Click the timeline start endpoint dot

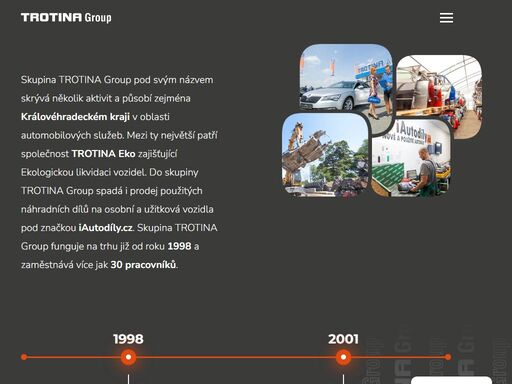(24, 357)
